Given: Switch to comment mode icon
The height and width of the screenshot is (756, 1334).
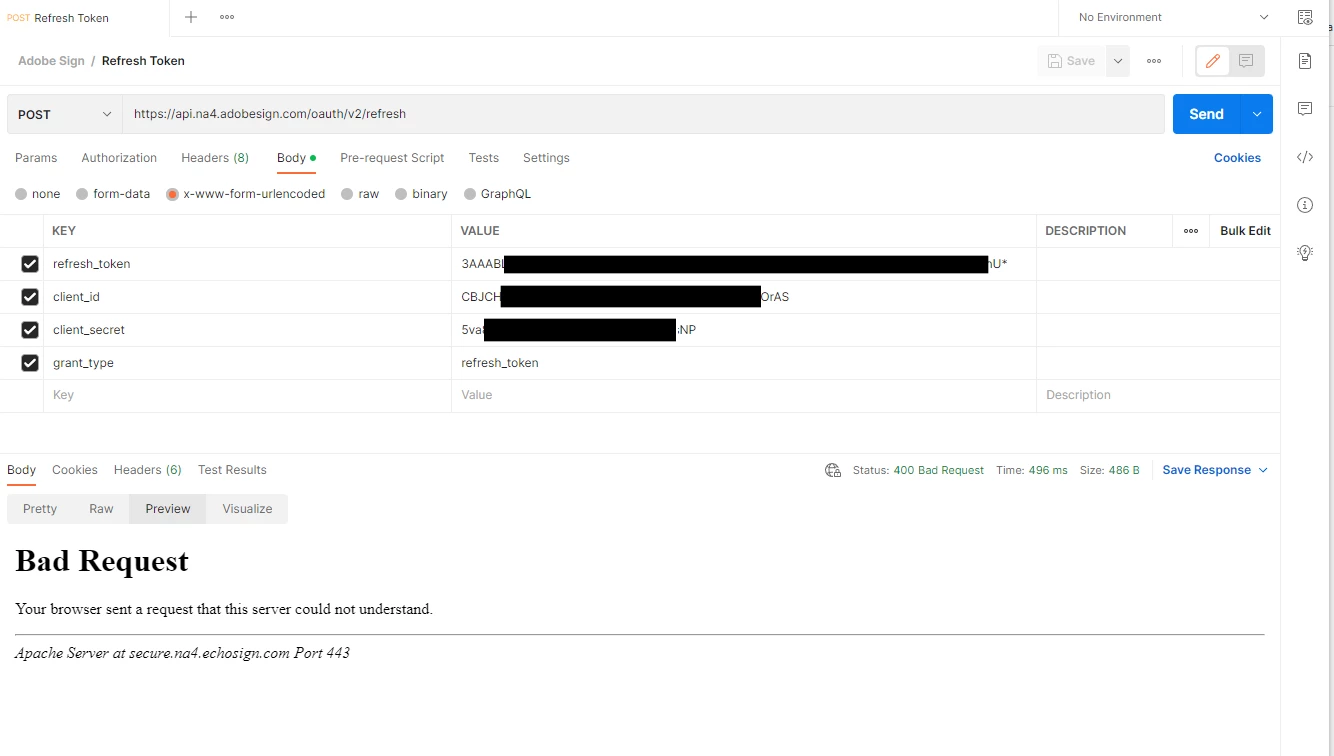Looking at the screenshot, I should pos(1246,61).
